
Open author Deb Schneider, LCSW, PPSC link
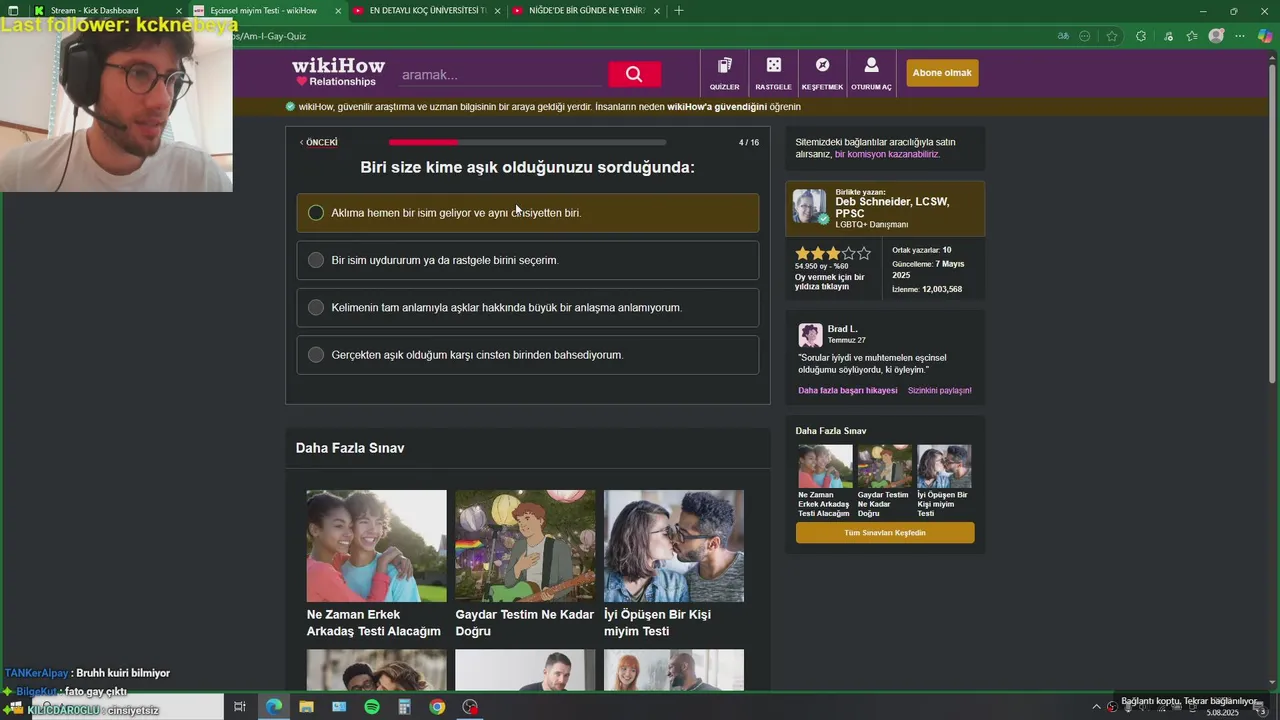click(x=892, y=207)
